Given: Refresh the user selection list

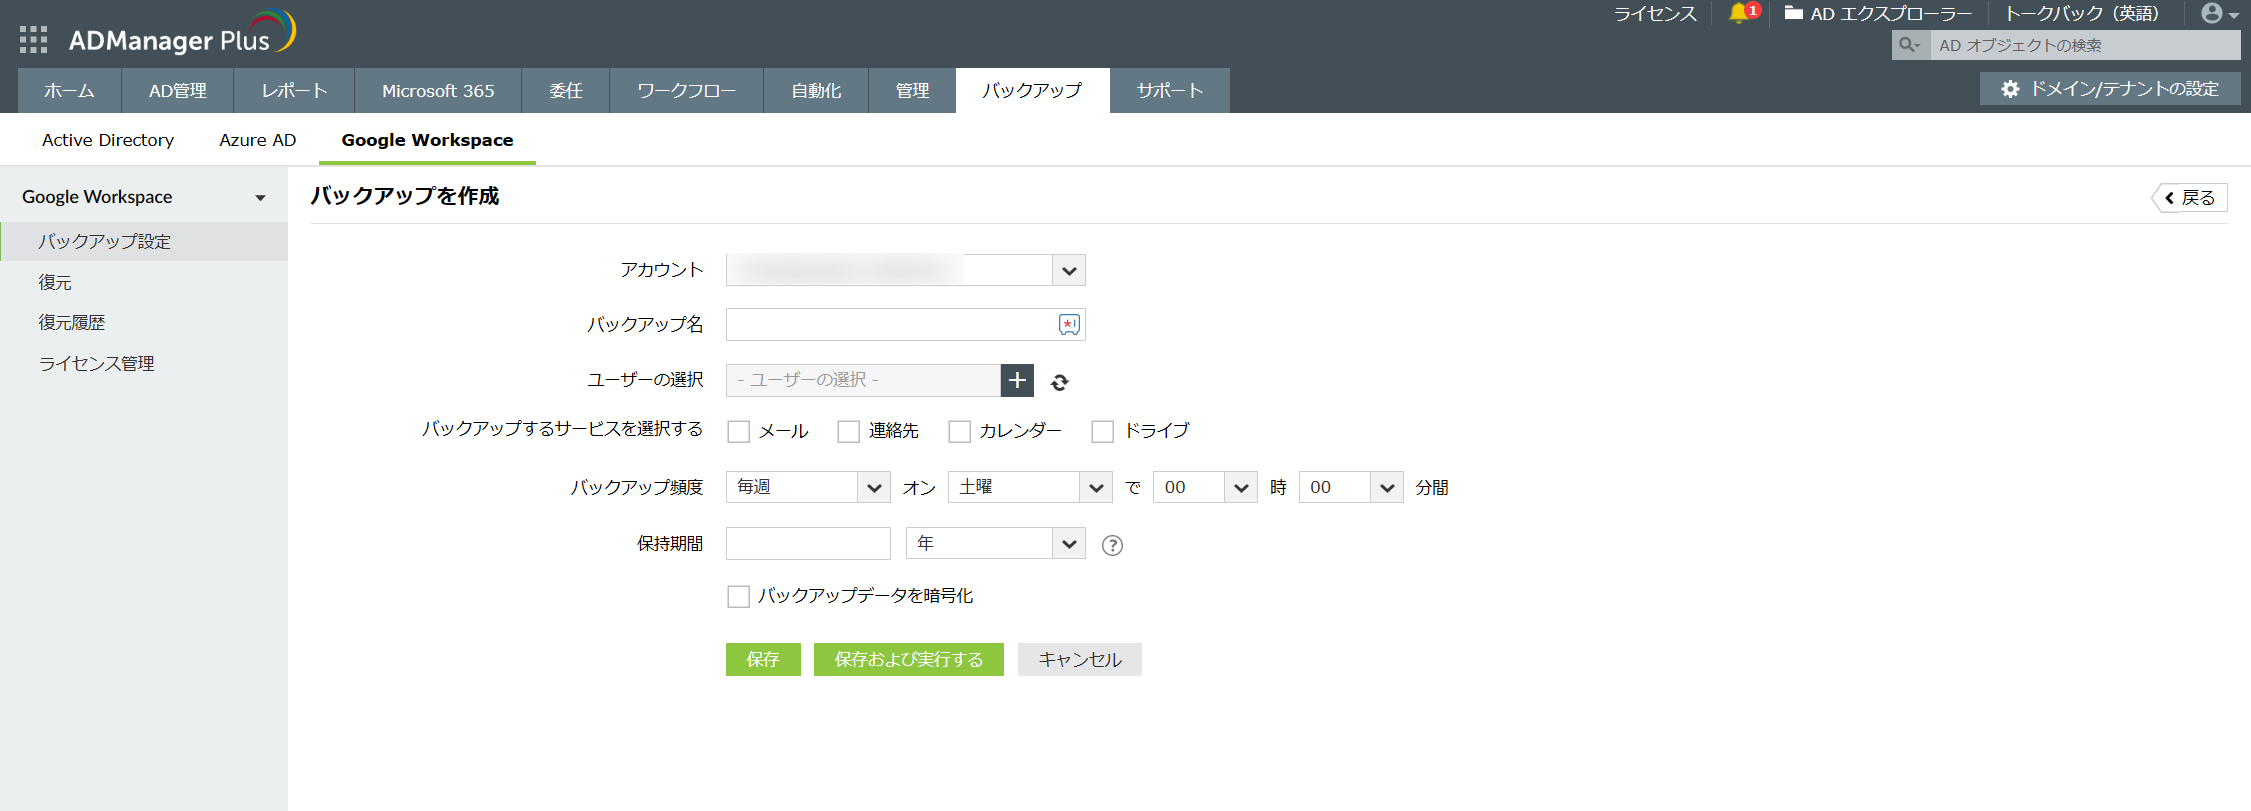Looking at the screenshot, I should [1060, 382].
